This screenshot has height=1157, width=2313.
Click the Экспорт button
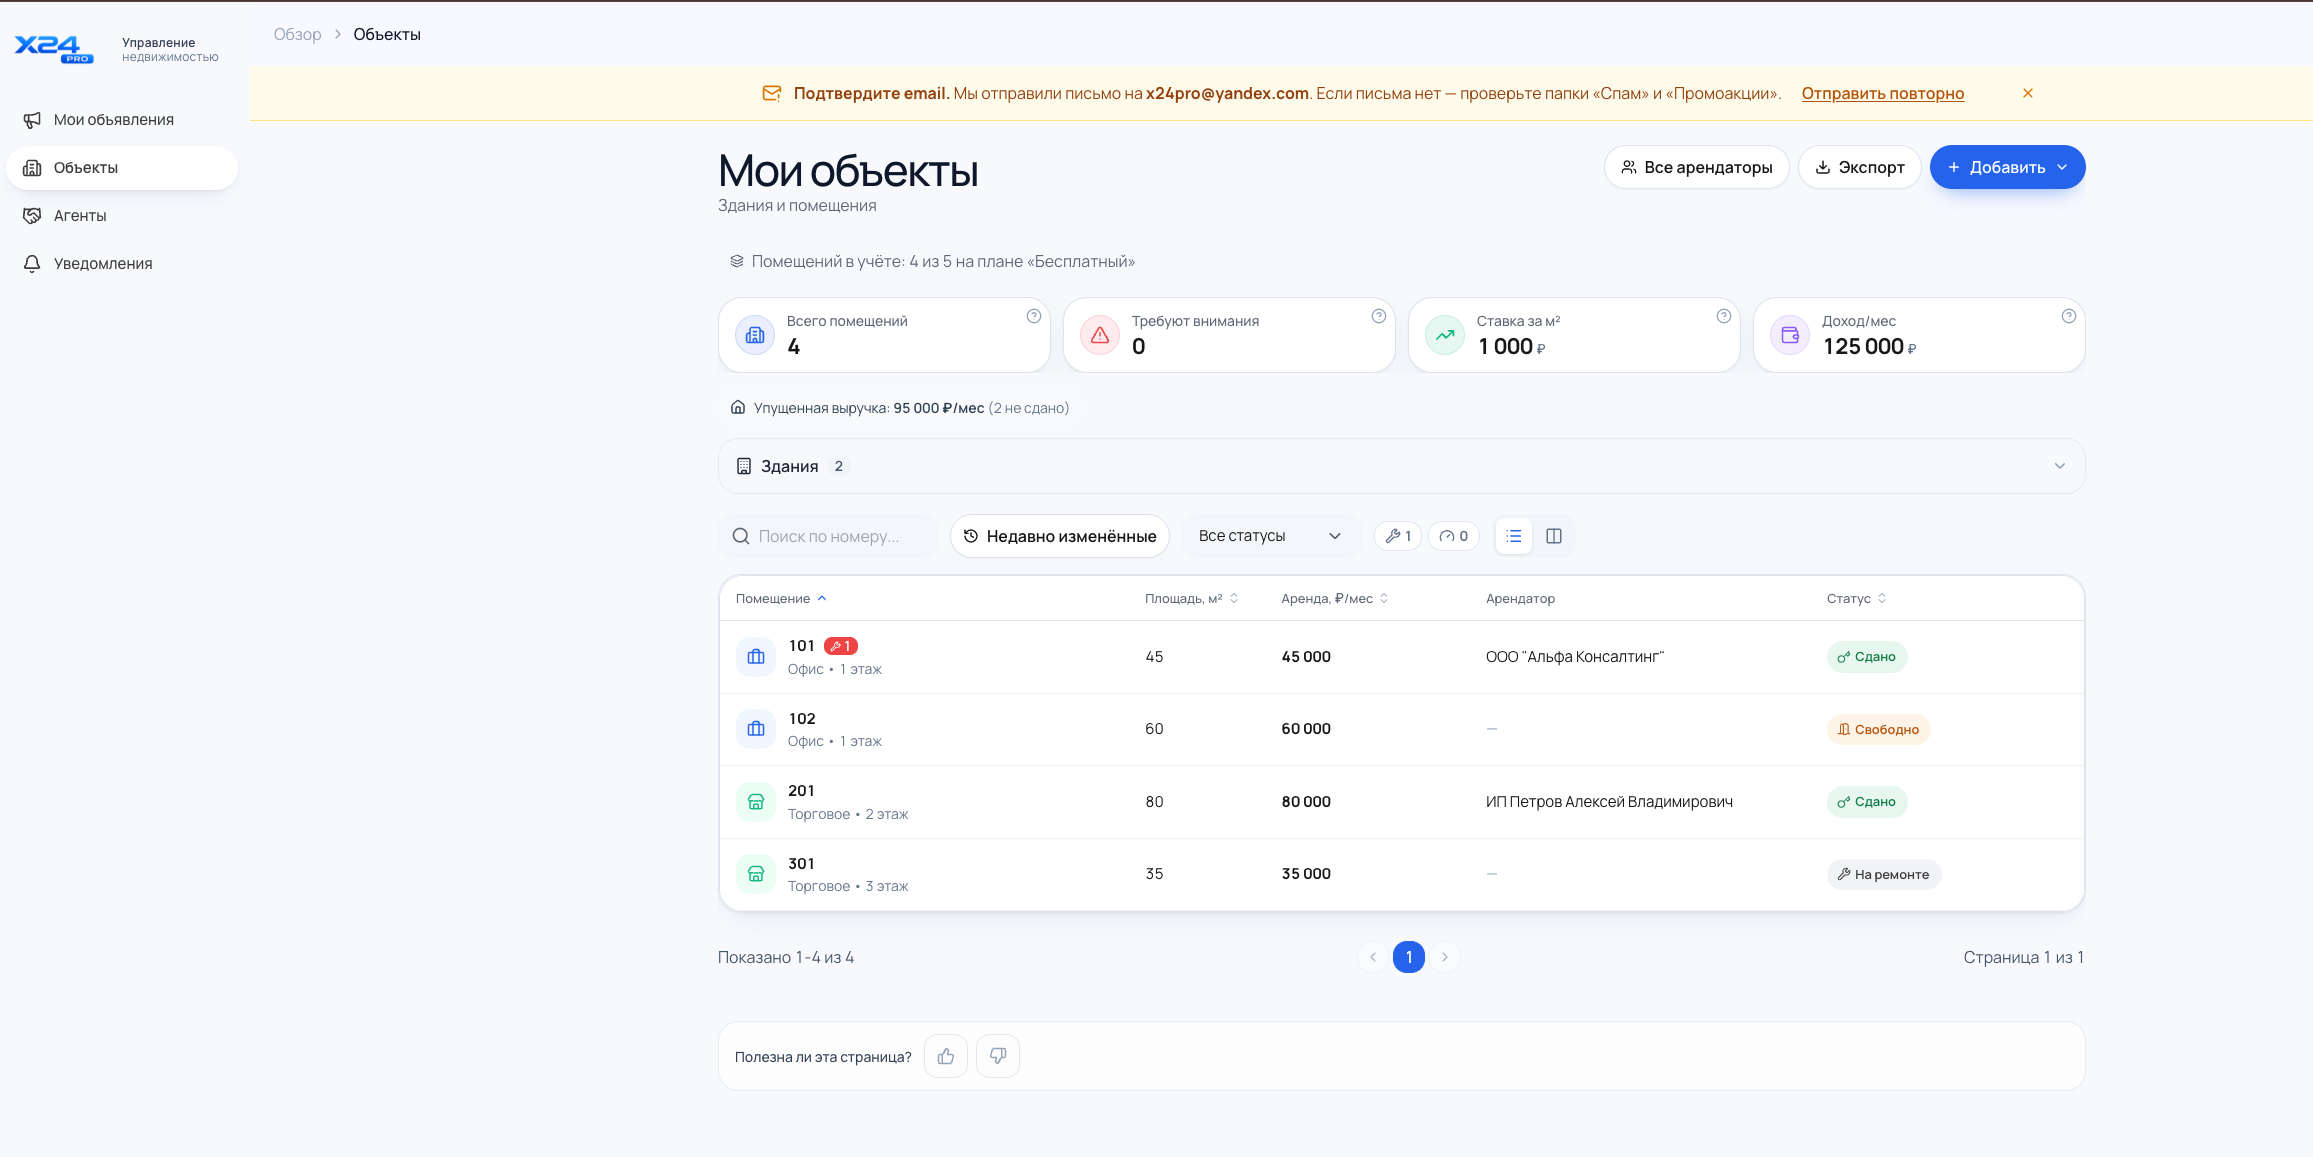[1859, 167]
